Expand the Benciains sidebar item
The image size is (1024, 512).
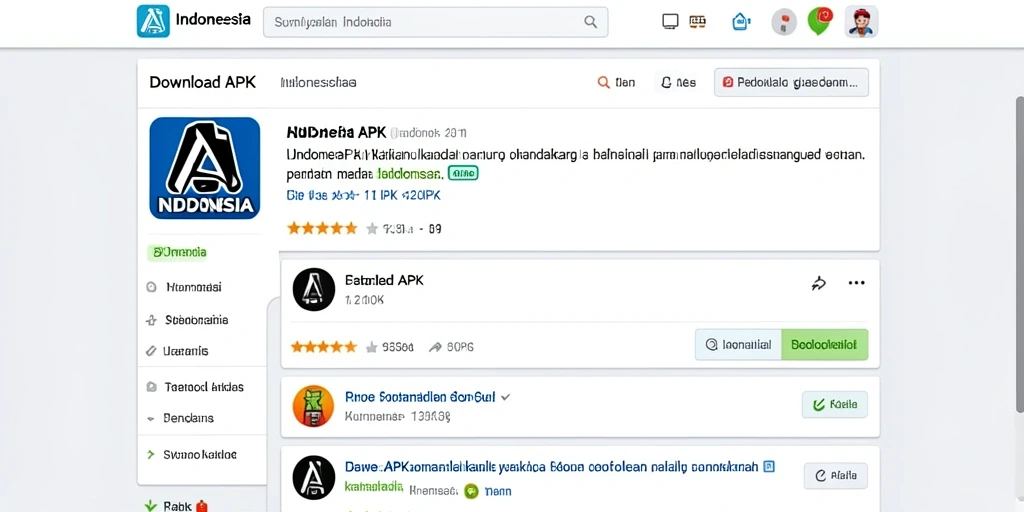click(188, 418)
